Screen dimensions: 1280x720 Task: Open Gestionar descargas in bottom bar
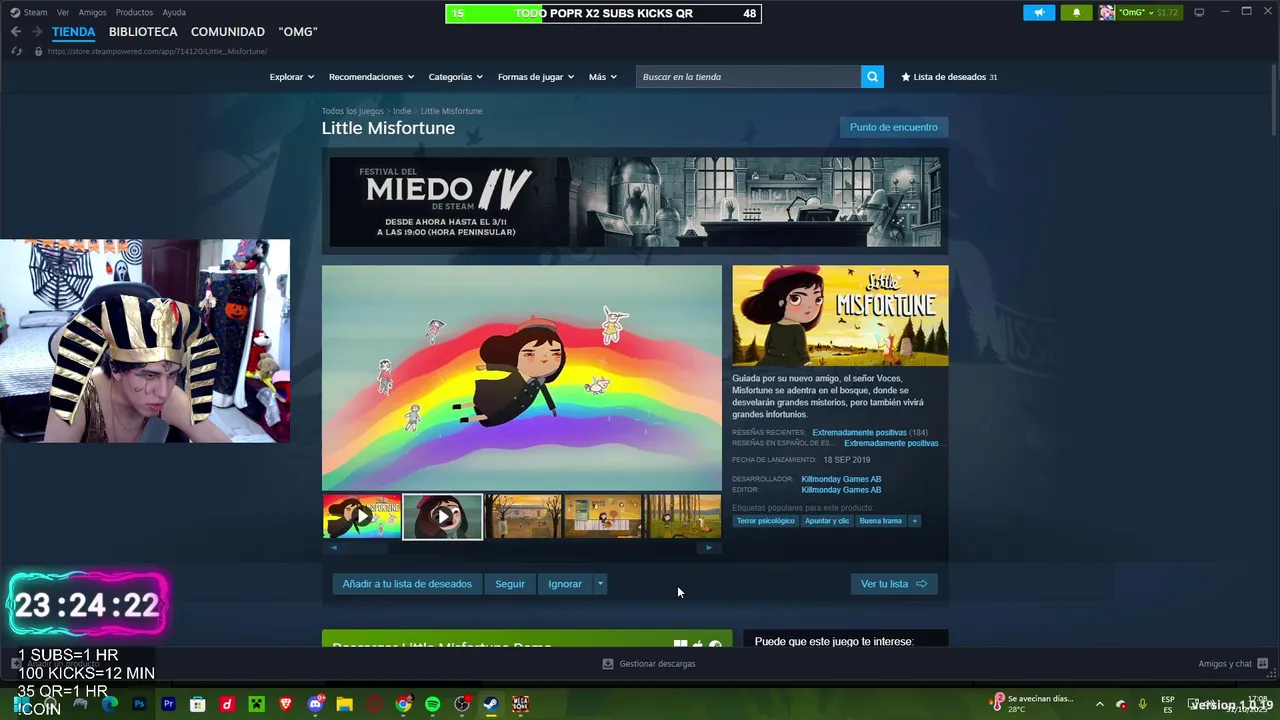649,664
